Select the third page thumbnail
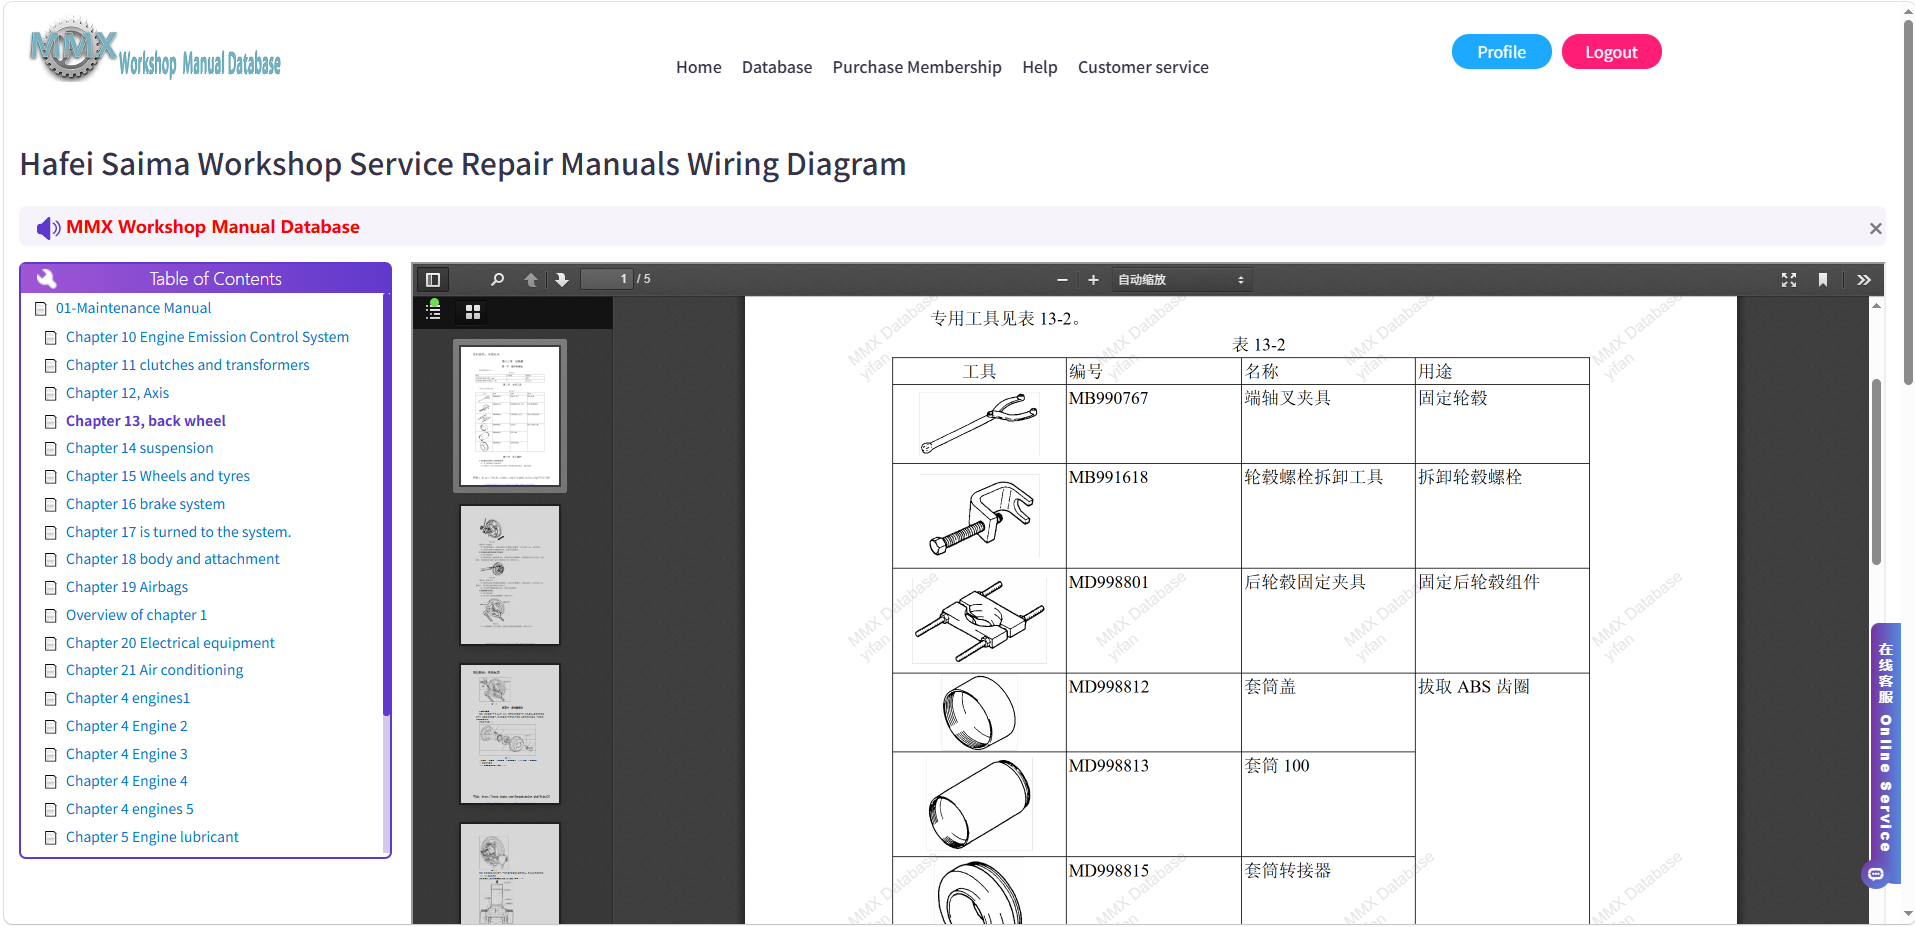The width and height of the screenshot is (1915, 927). [x=510, y=734]
